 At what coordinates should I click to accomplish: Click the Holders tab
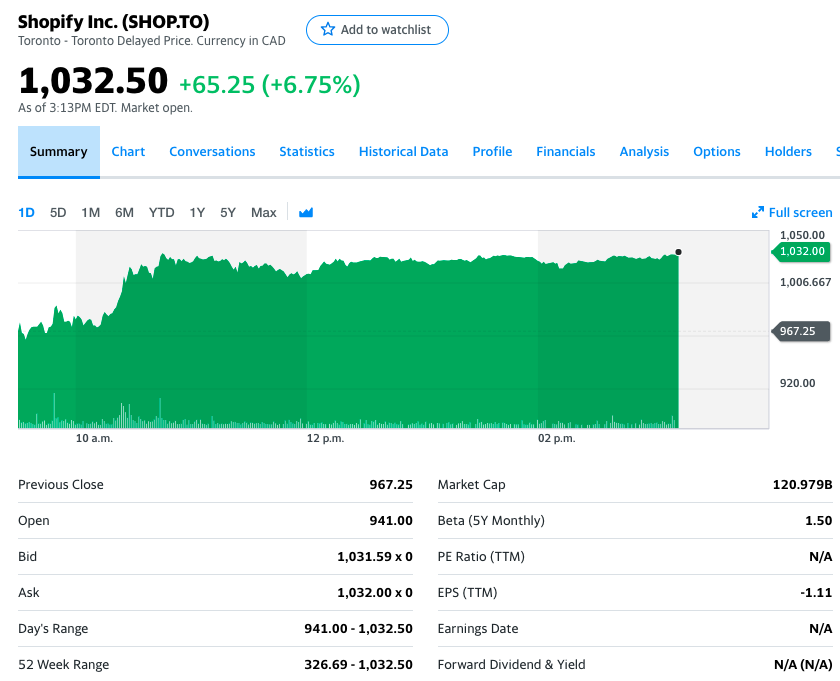(x=788, y=152)
